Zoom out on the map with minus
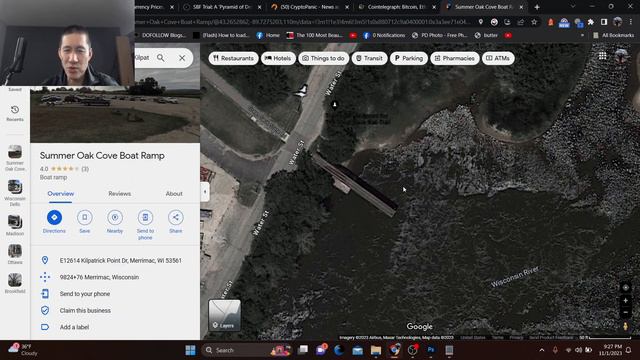 pos(625,312)
